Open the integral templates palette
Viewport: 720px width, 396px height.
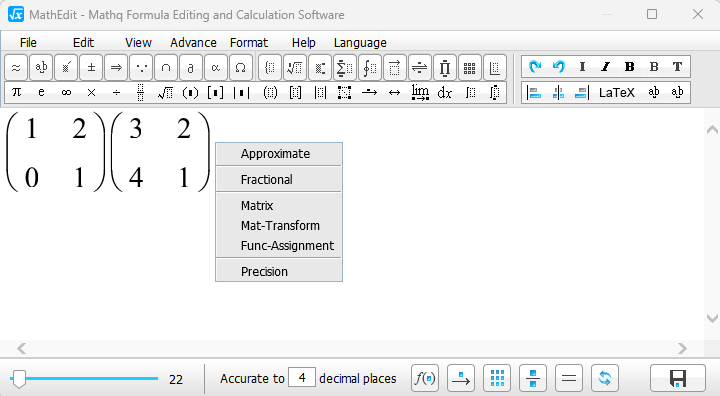[x=370, y=68]
